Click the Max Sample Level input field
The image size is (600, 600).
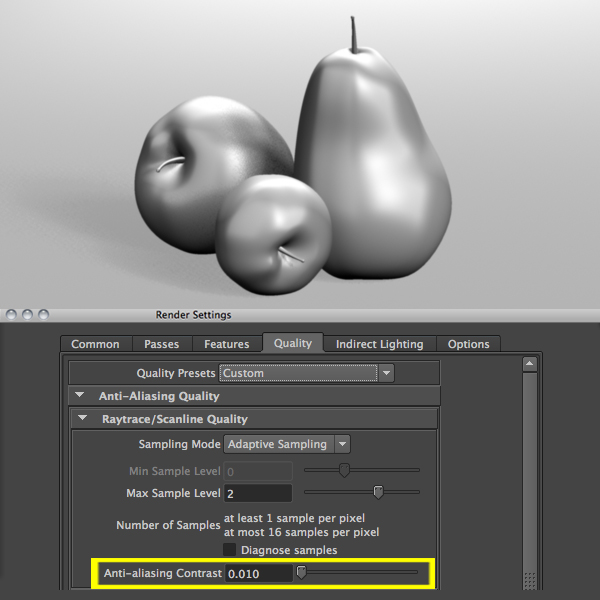point(258,493)
